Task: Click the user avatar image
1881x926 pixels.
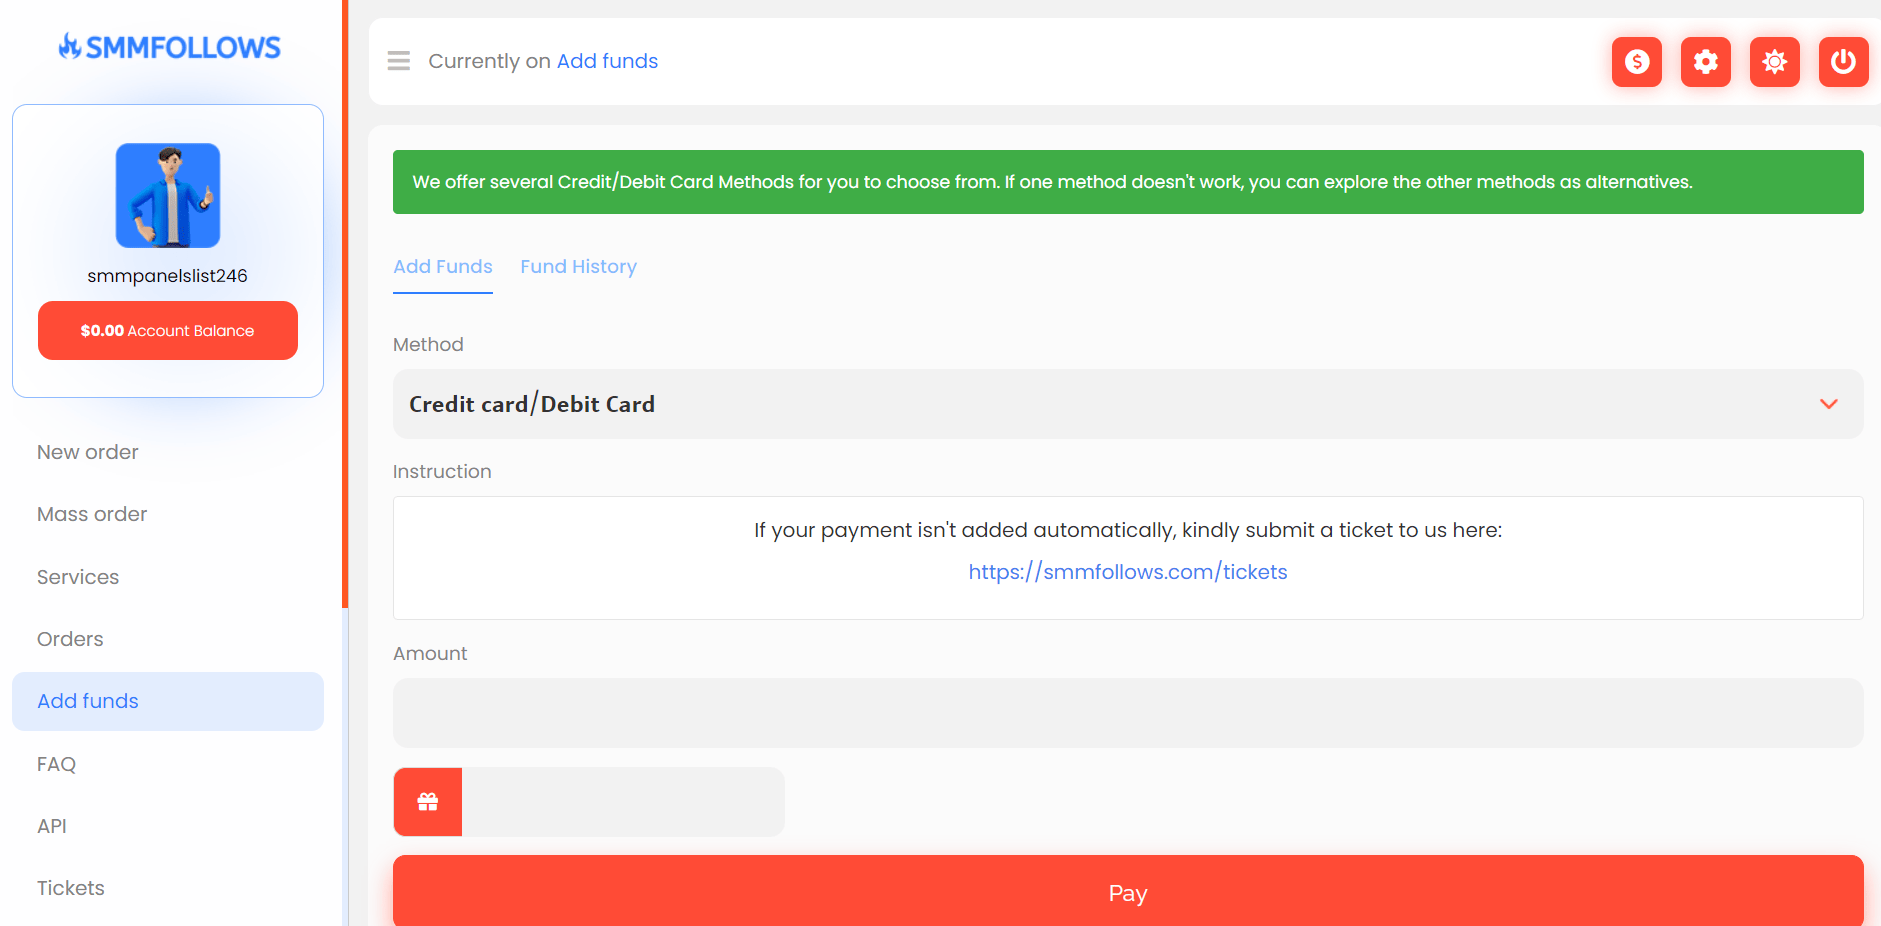Action: pos(168,196)
